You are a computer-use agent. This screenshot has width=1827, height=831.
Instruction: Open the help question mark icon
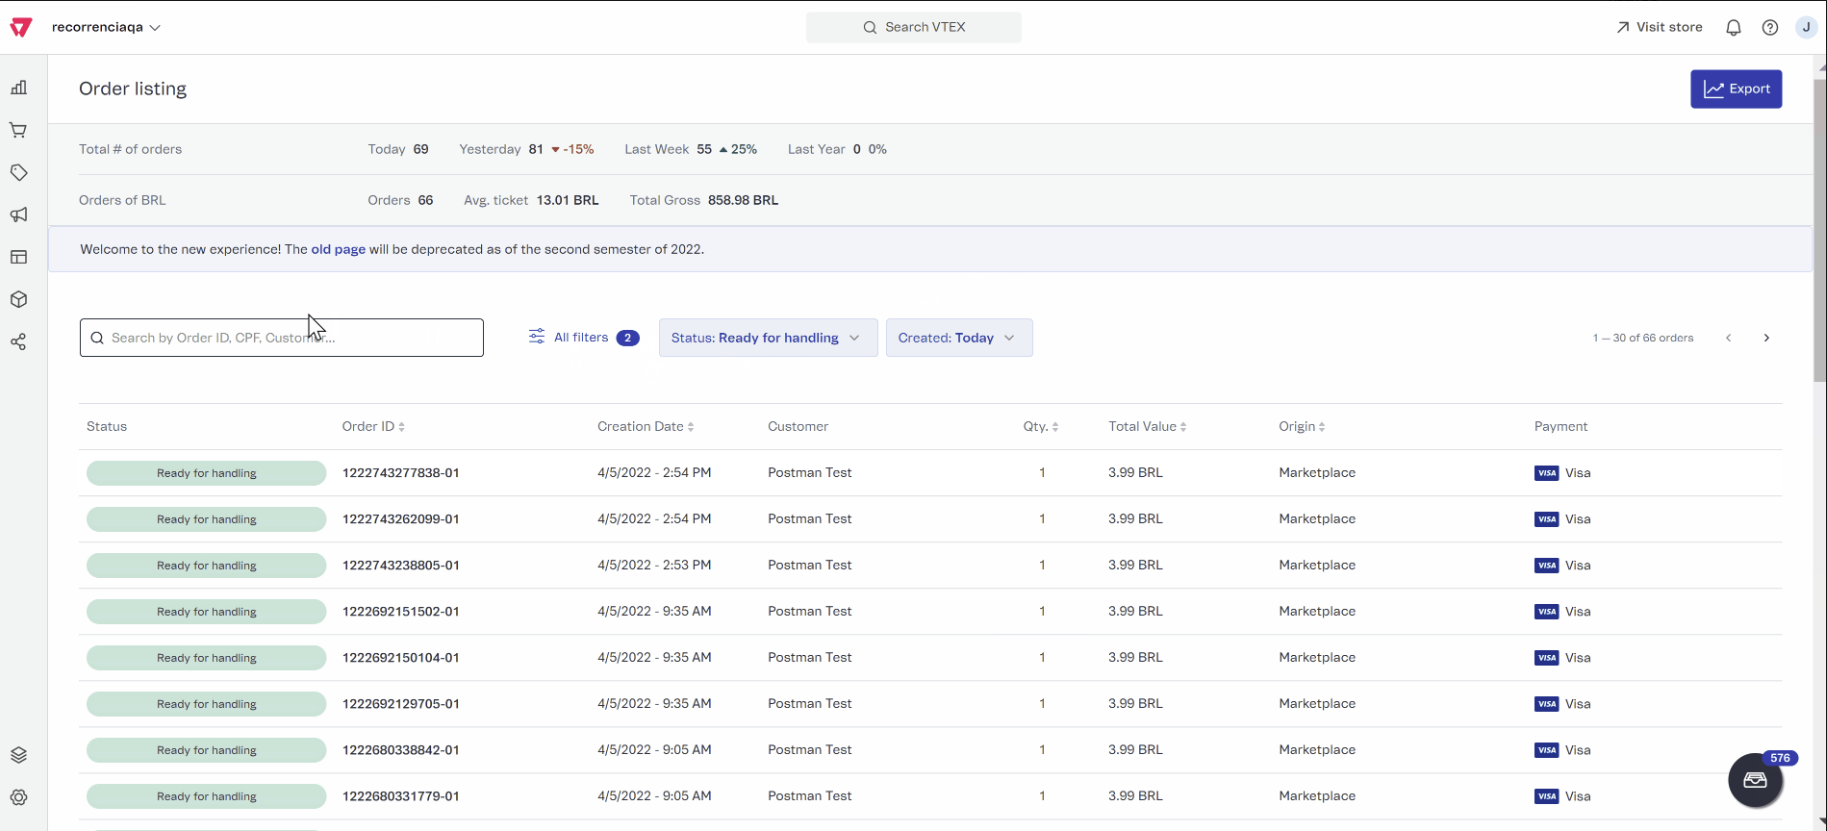1770,28
